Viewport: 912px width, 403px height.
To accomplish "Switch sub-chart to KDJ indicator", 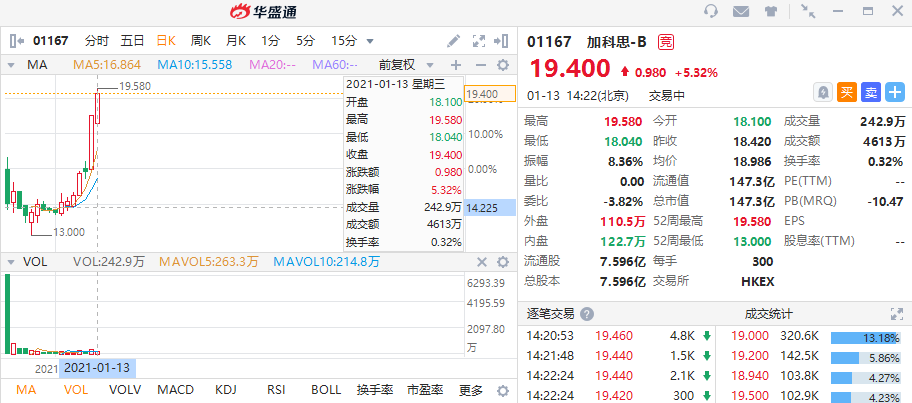I will click(225, 390).
